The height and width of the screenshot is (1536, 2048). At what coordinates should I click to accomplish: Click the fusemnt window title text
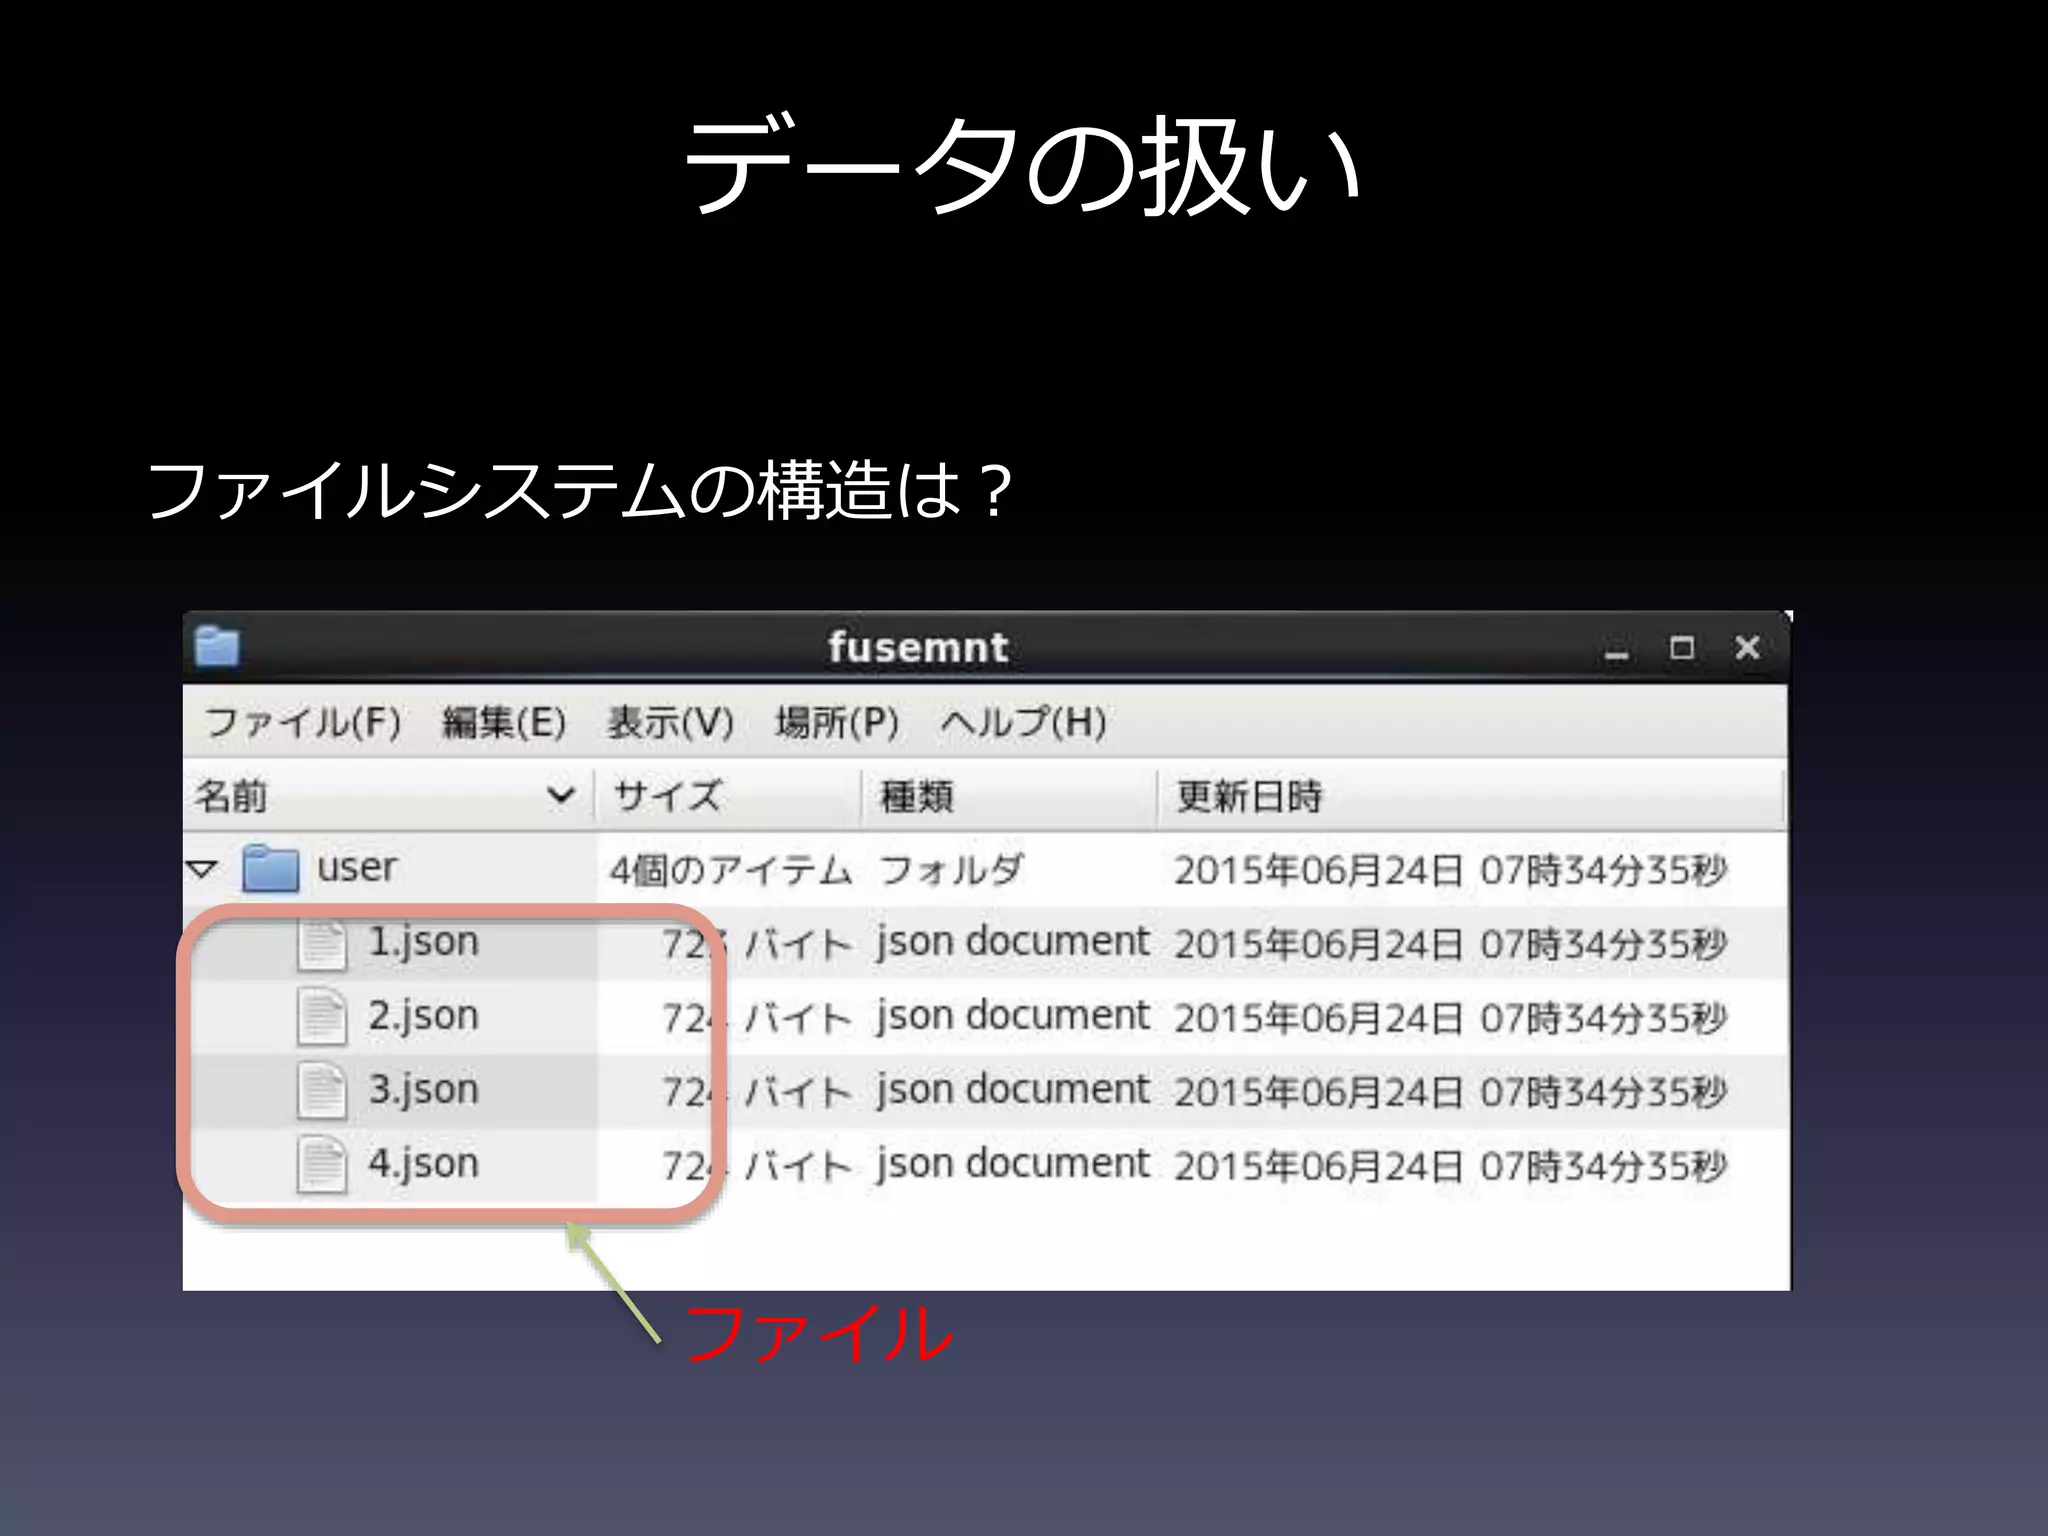(918, 647)
